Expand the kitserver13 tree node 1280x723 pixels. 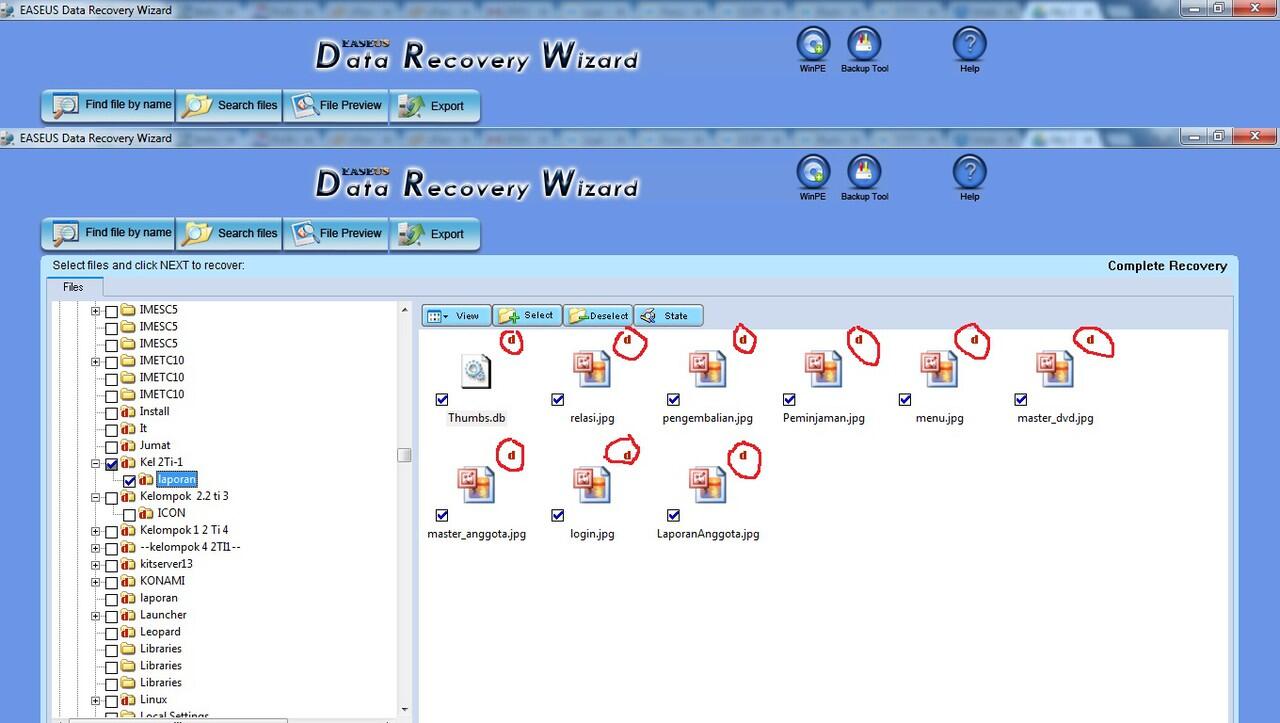(96, 565)
